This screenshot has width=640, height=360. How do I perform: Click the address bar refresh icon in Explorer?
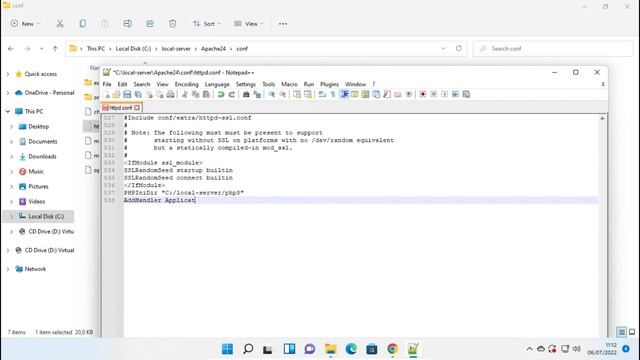pyautogui.click(x=459, y=48)
